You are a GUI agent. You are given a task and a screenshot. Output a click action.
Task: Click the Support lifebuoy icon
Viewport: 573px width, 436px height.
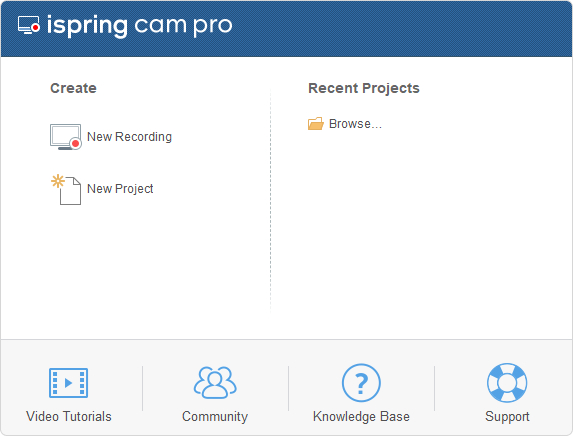[x=507, y=383]
